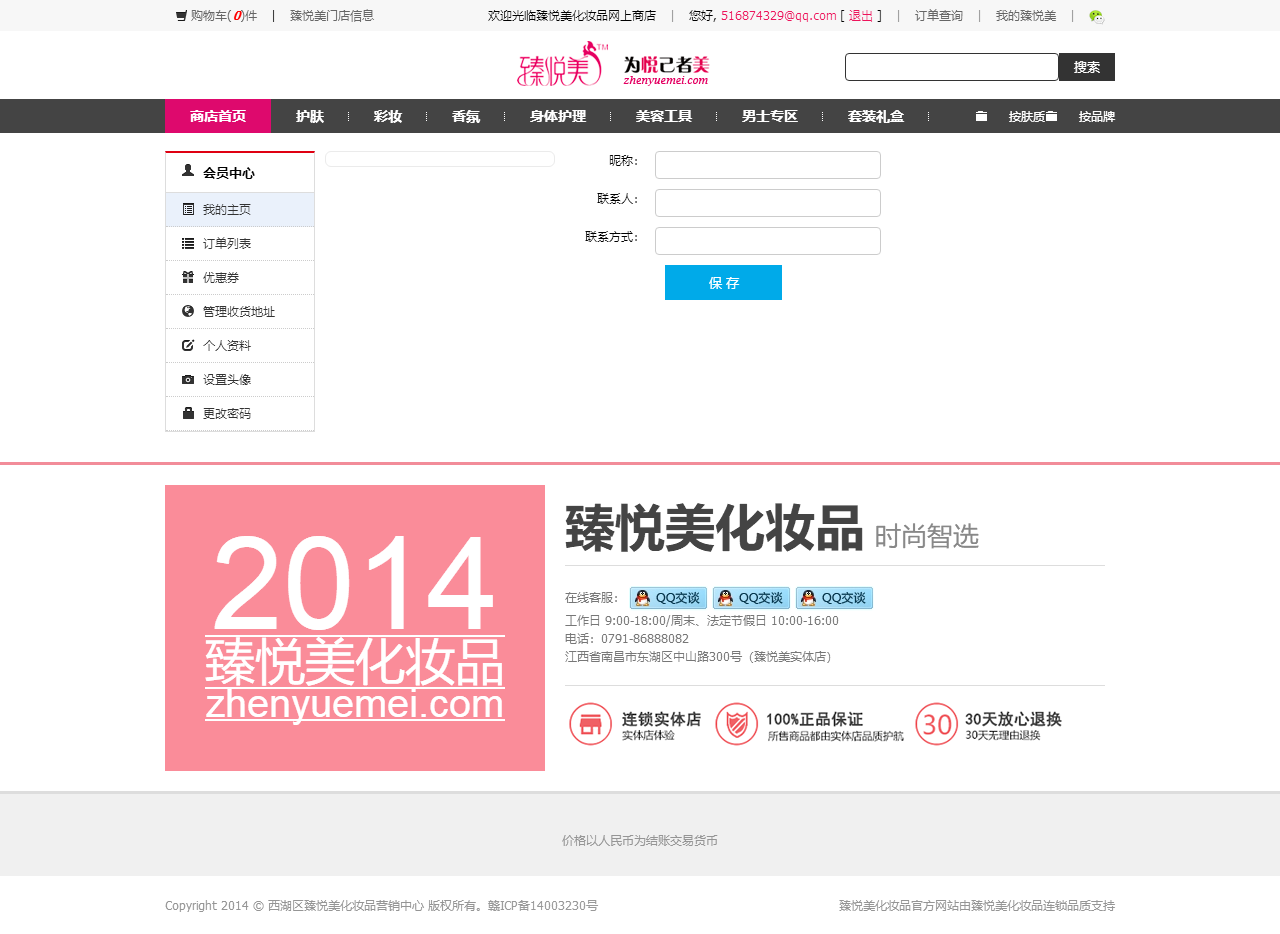Click the 2014 臻悦美化妆品 pink banner
1280x934 pixels.
(x=355, y=628)
